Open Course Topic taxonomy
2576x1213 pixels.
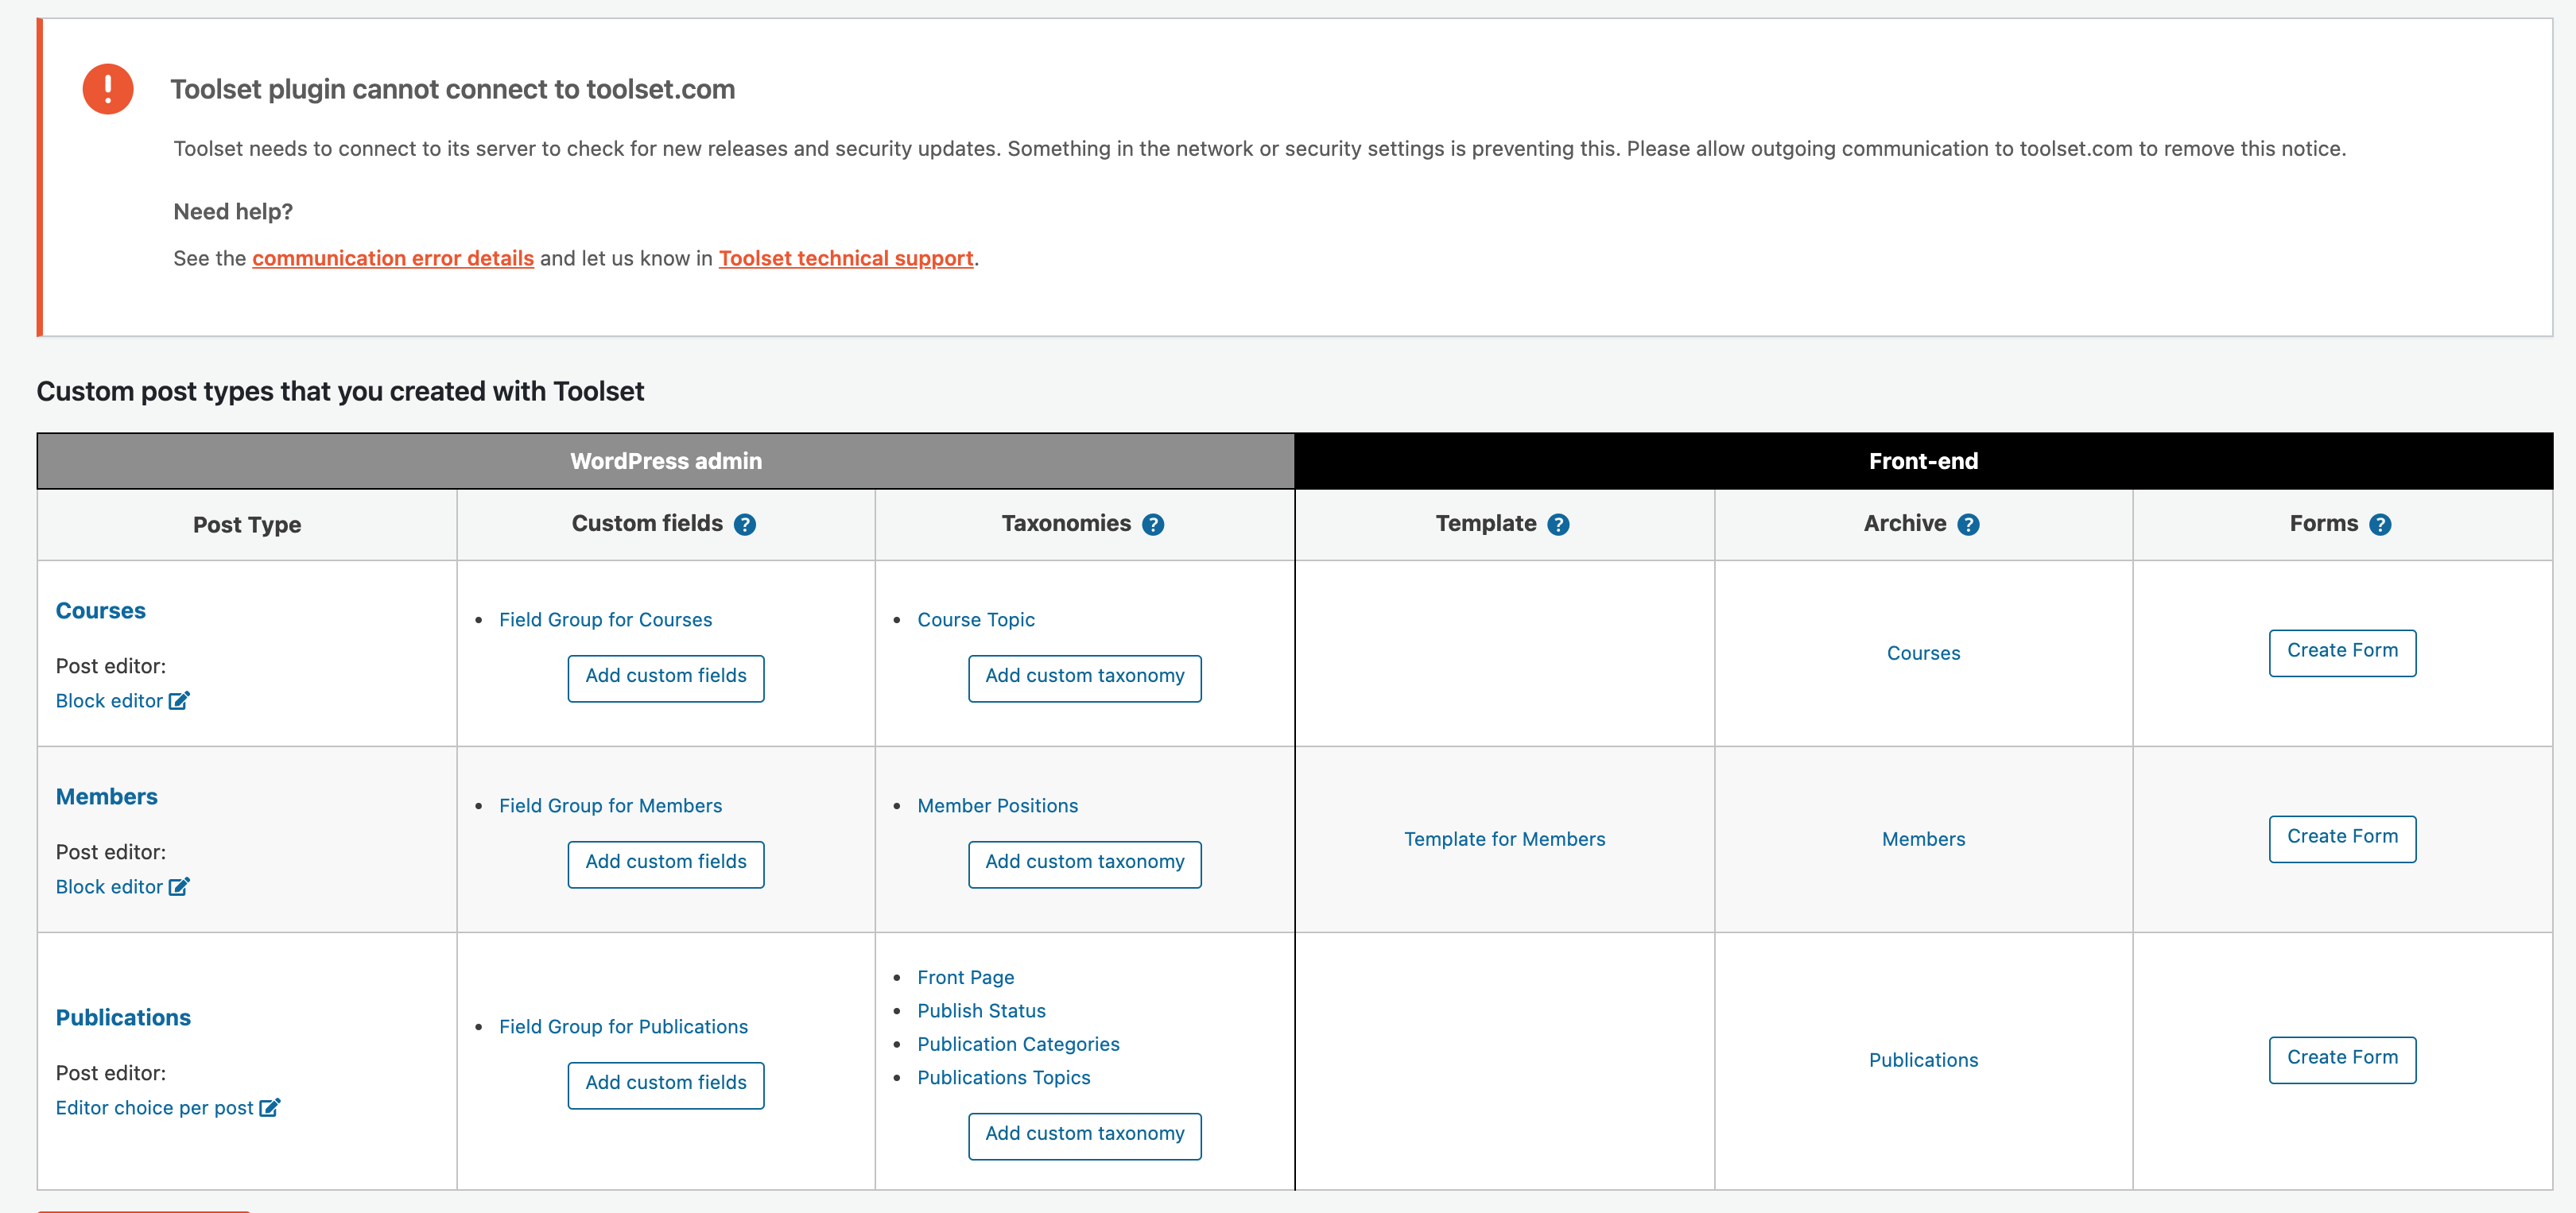tap(976, 620)
